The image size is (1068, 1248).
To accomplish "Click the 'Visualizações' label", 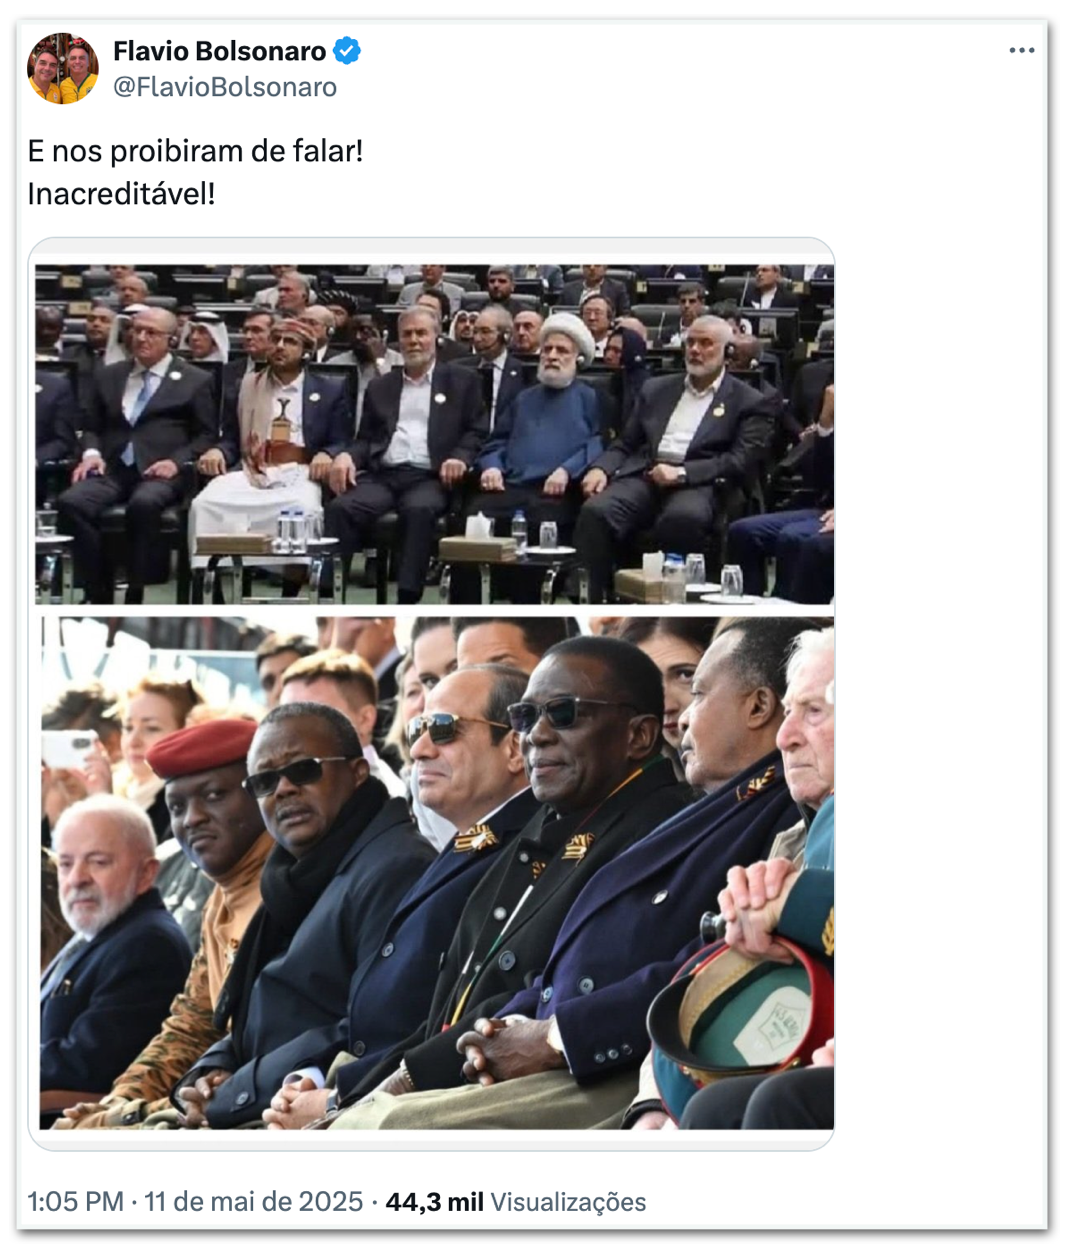I will pyautogui.click(x=568, y=1202).
